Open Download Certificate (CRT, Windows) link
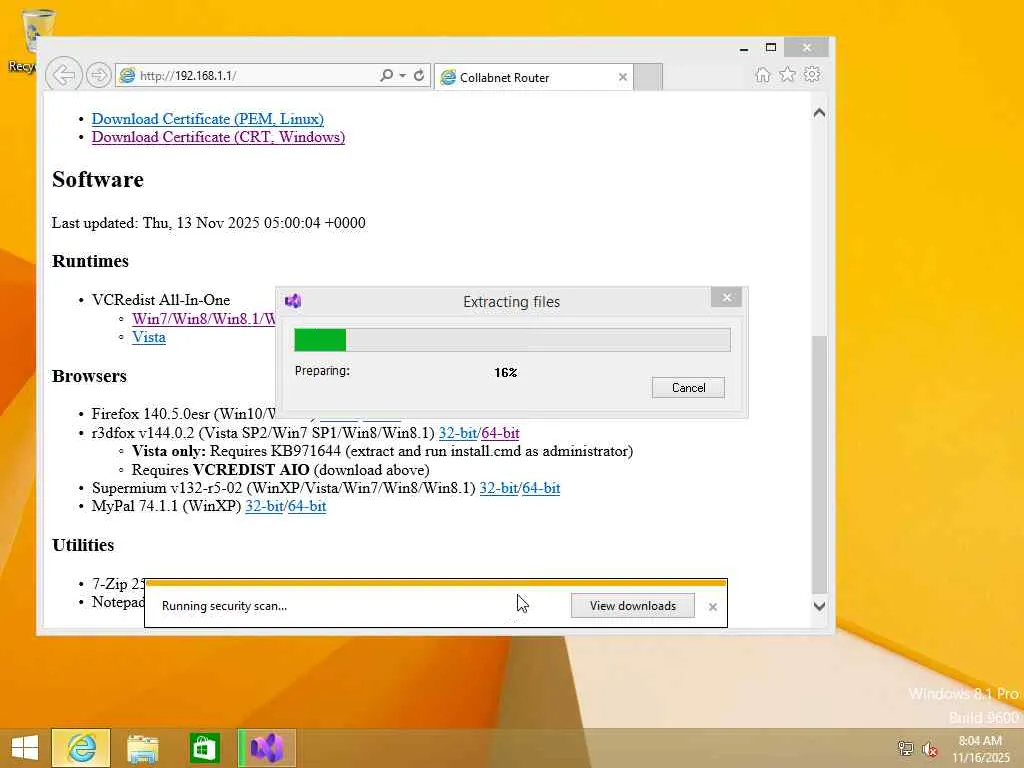This screenshot has width=1024, height=768. tap(218, 137)
